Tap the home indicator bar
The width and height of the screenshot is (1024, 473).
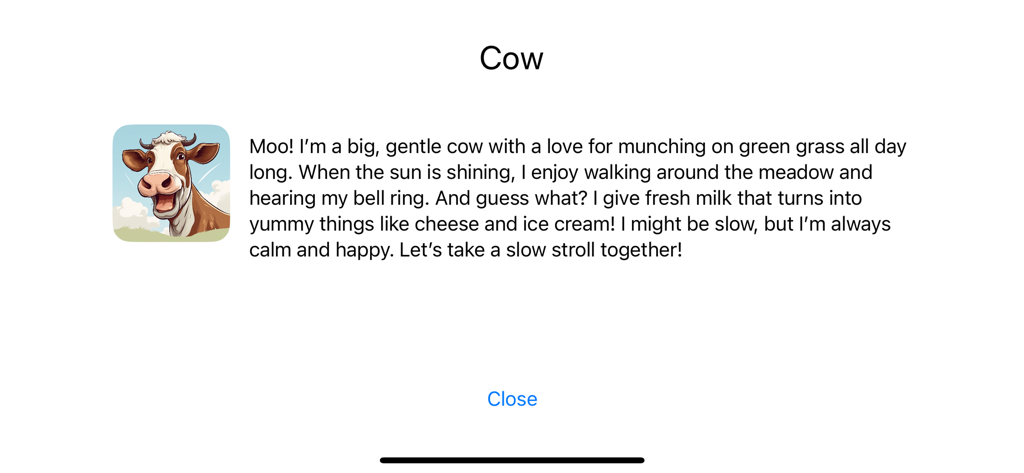(512, 460)
